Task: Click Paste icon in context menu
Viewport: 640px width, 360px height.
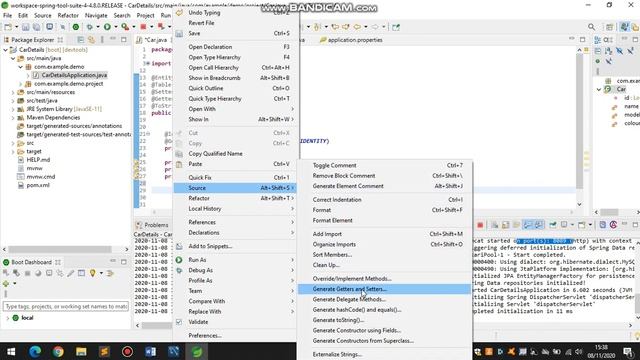Action: [179, 164]
